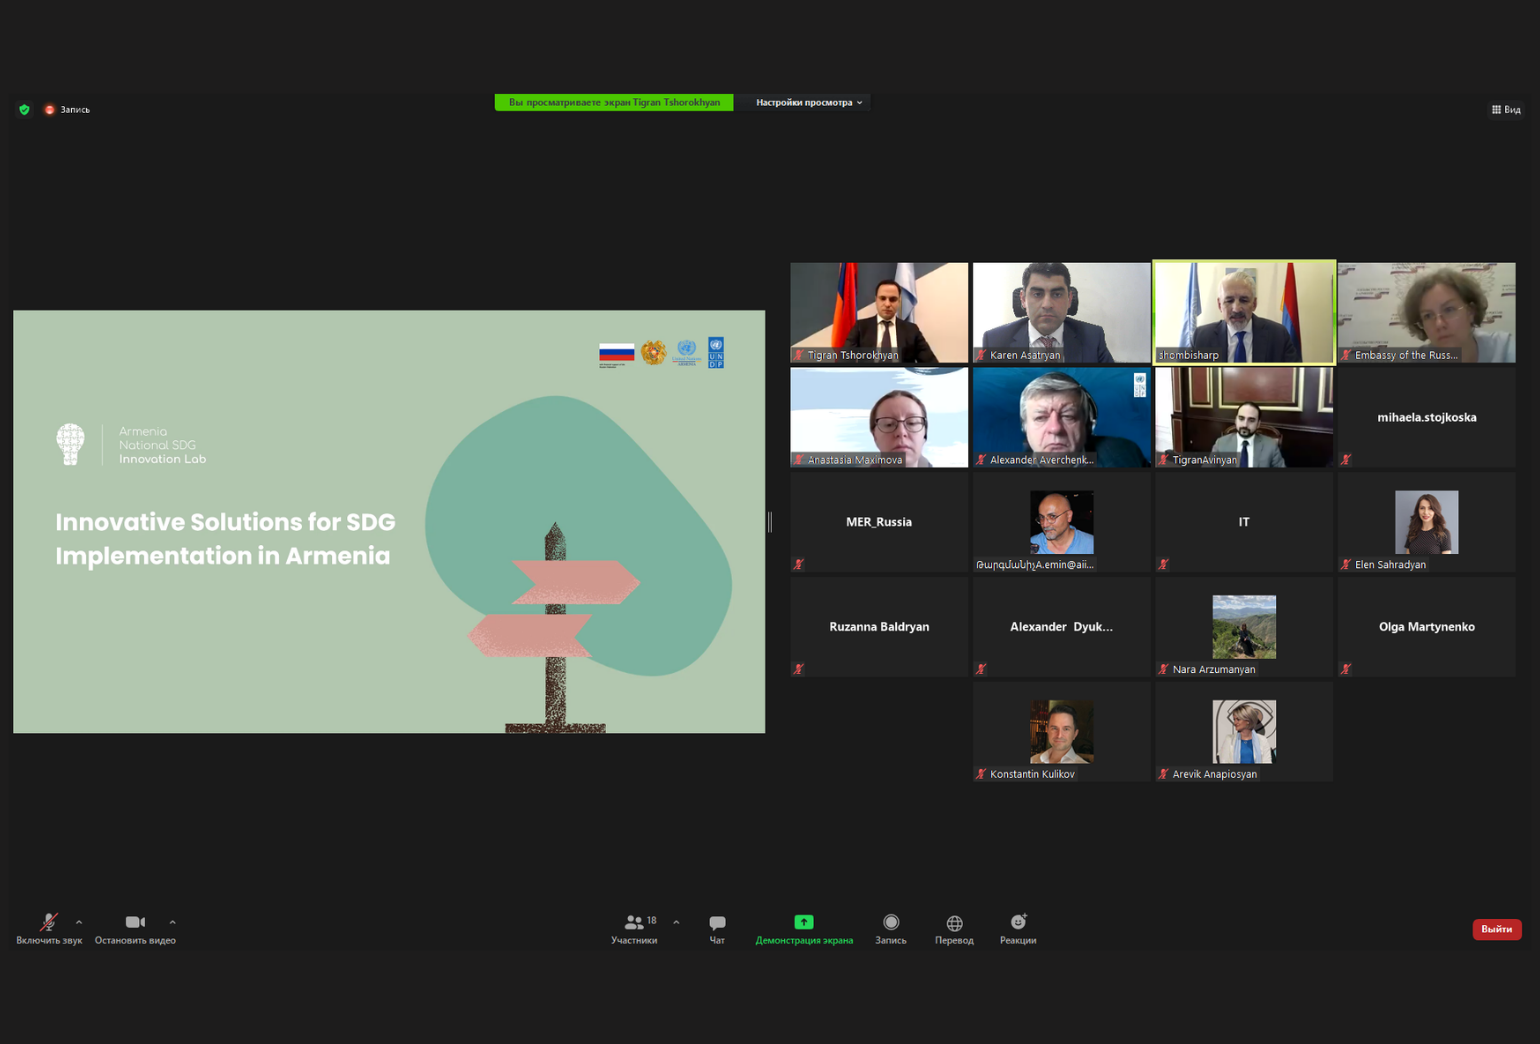Toggle microphone with Включить звук
1540x1044 pixels.
coord(48,923)
